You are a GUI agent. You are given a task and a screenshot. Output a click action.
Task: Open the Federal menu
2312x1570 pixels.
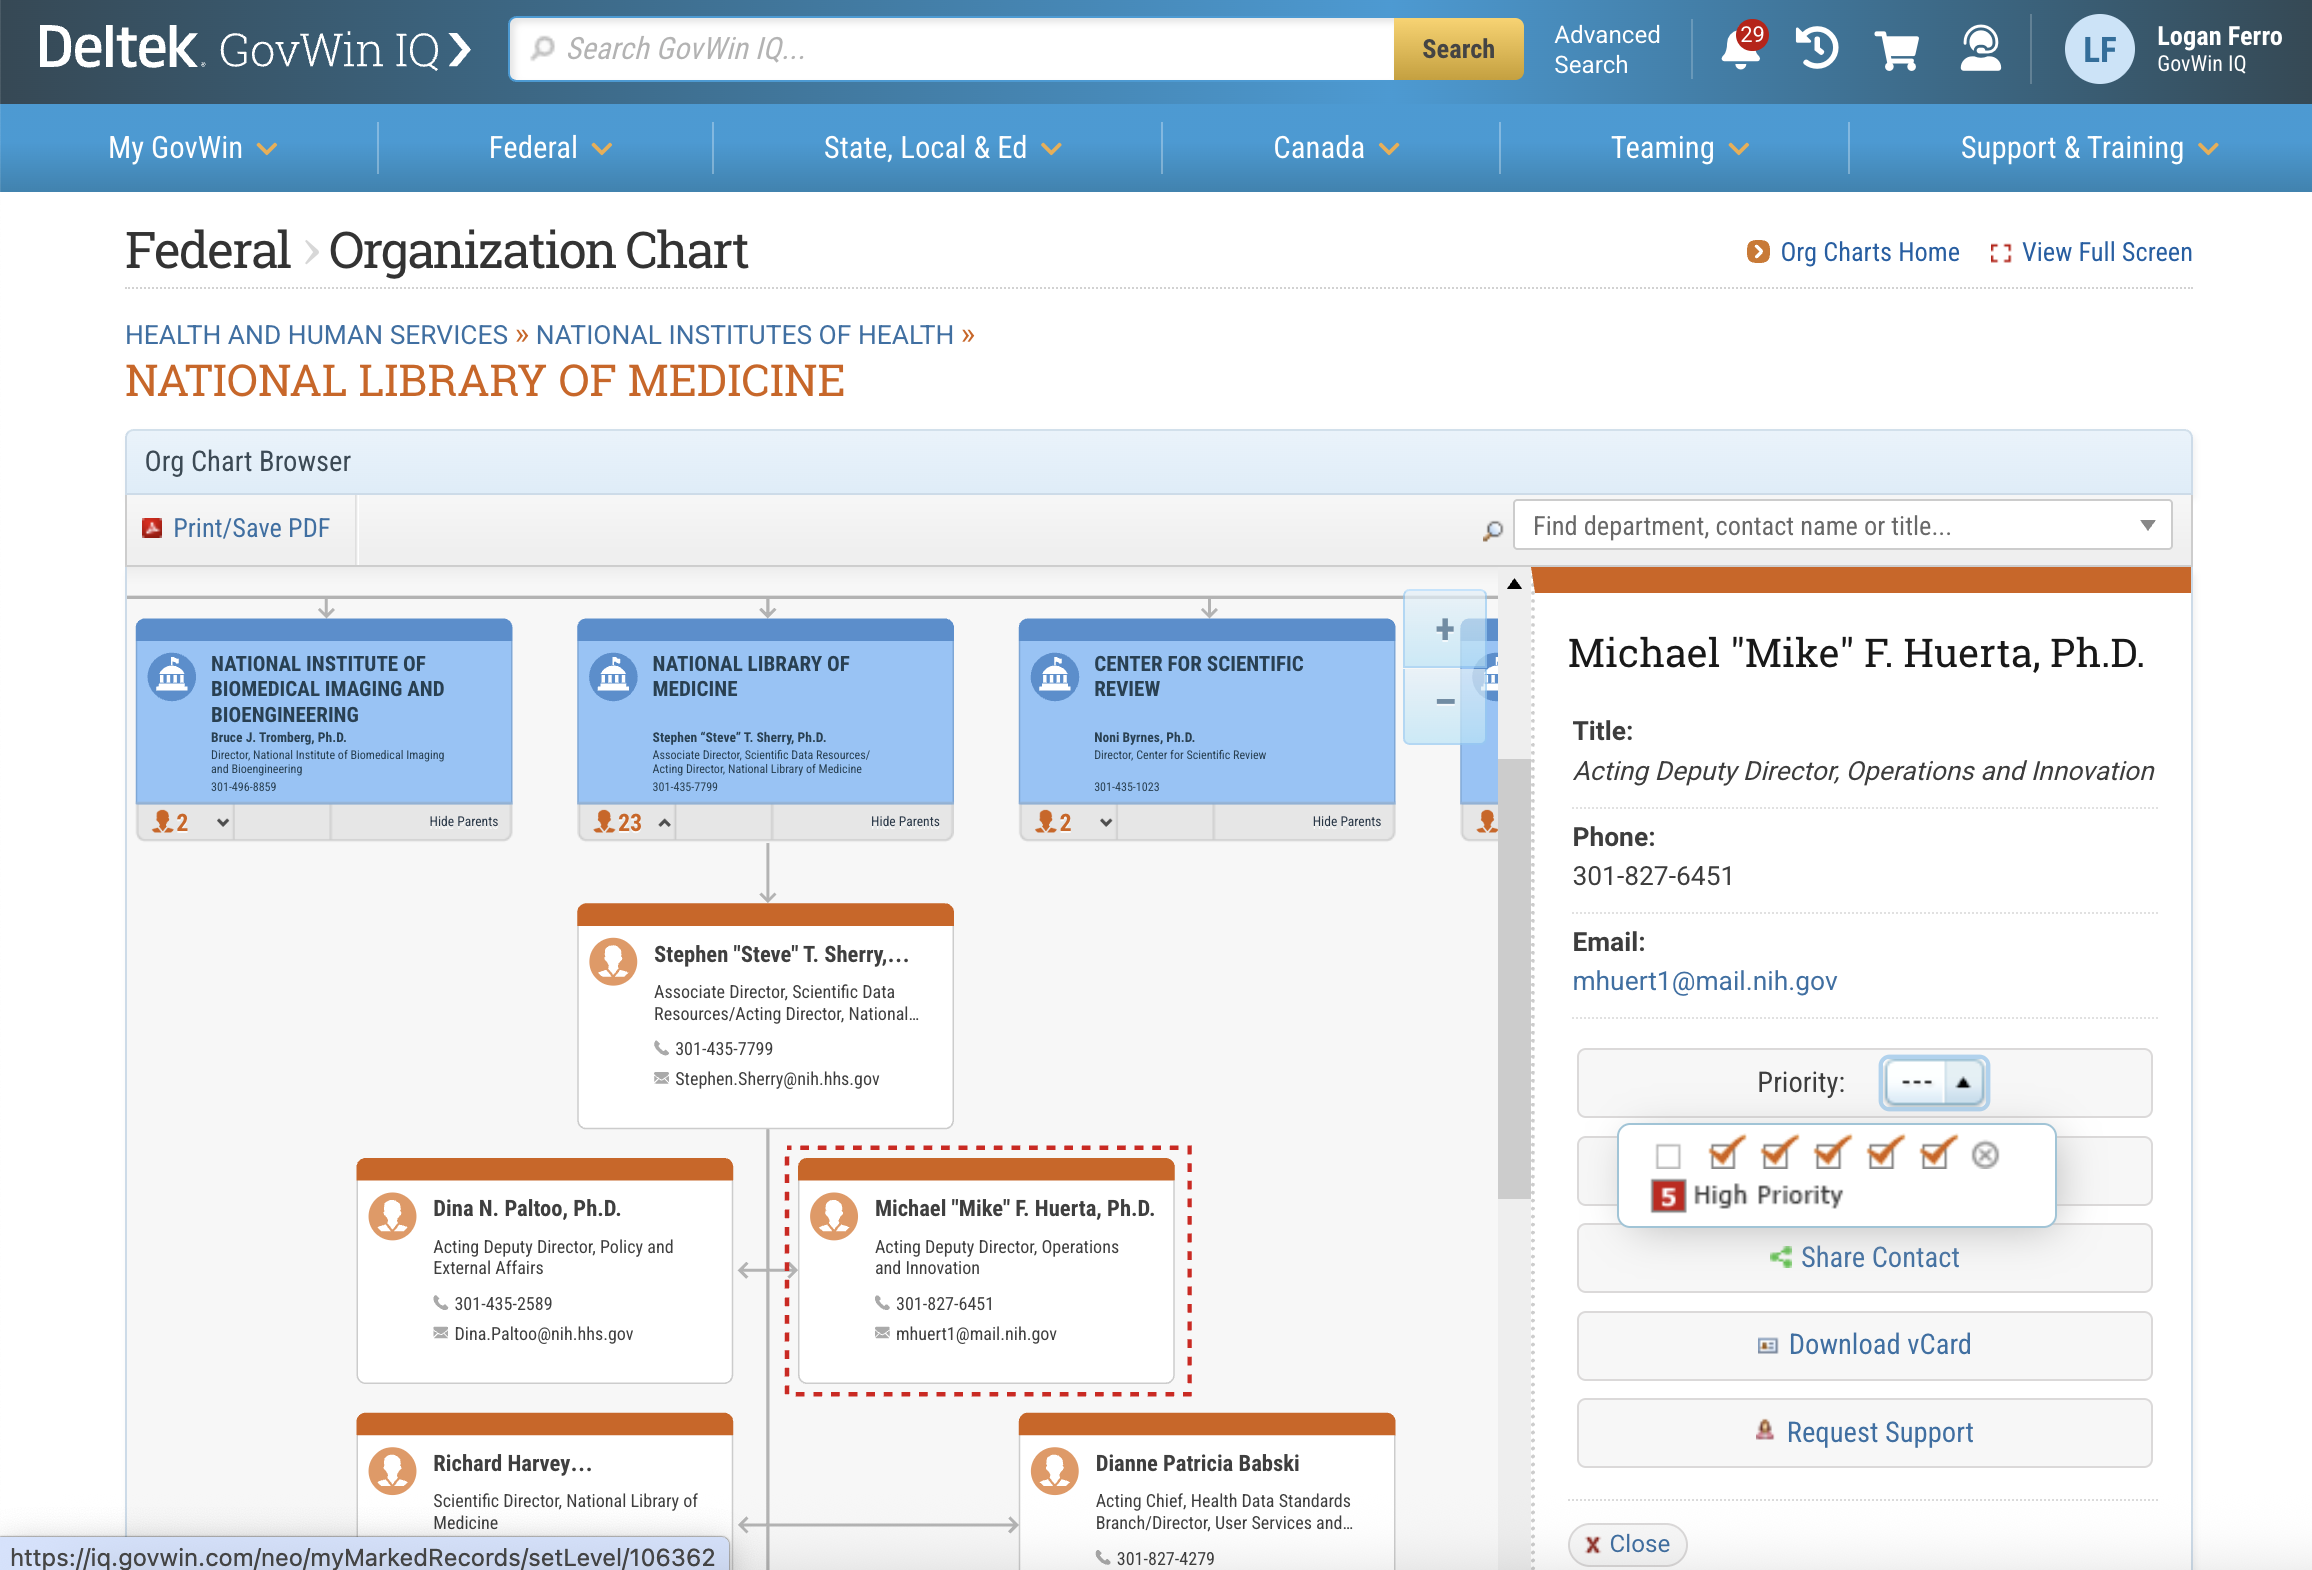(x=549, y=148)
